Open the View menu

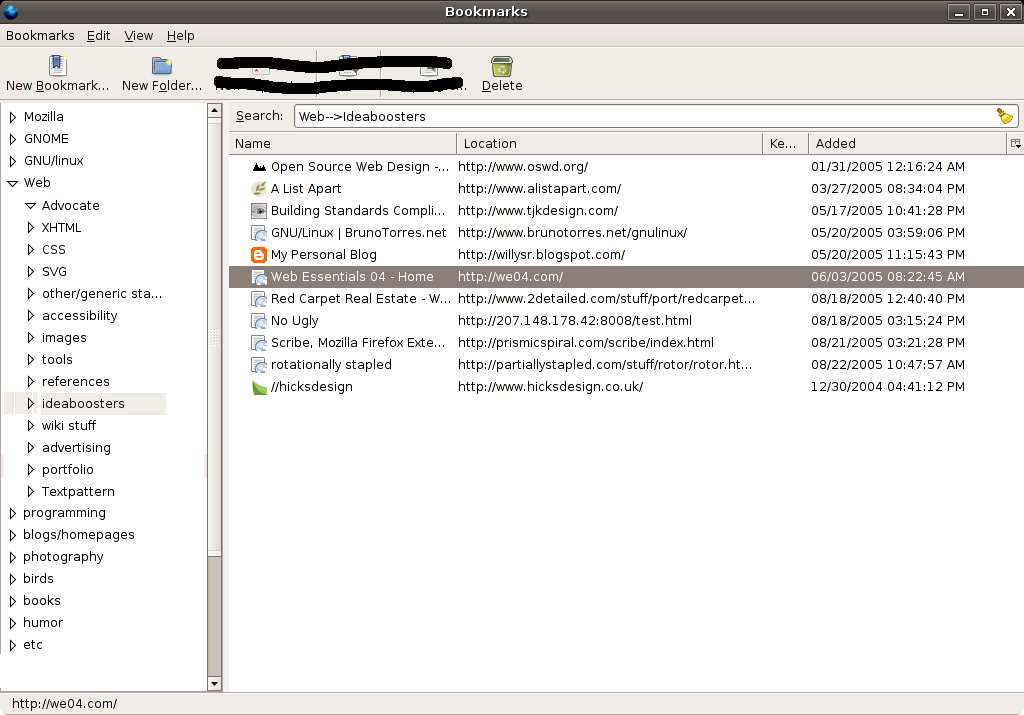(138, 35)
